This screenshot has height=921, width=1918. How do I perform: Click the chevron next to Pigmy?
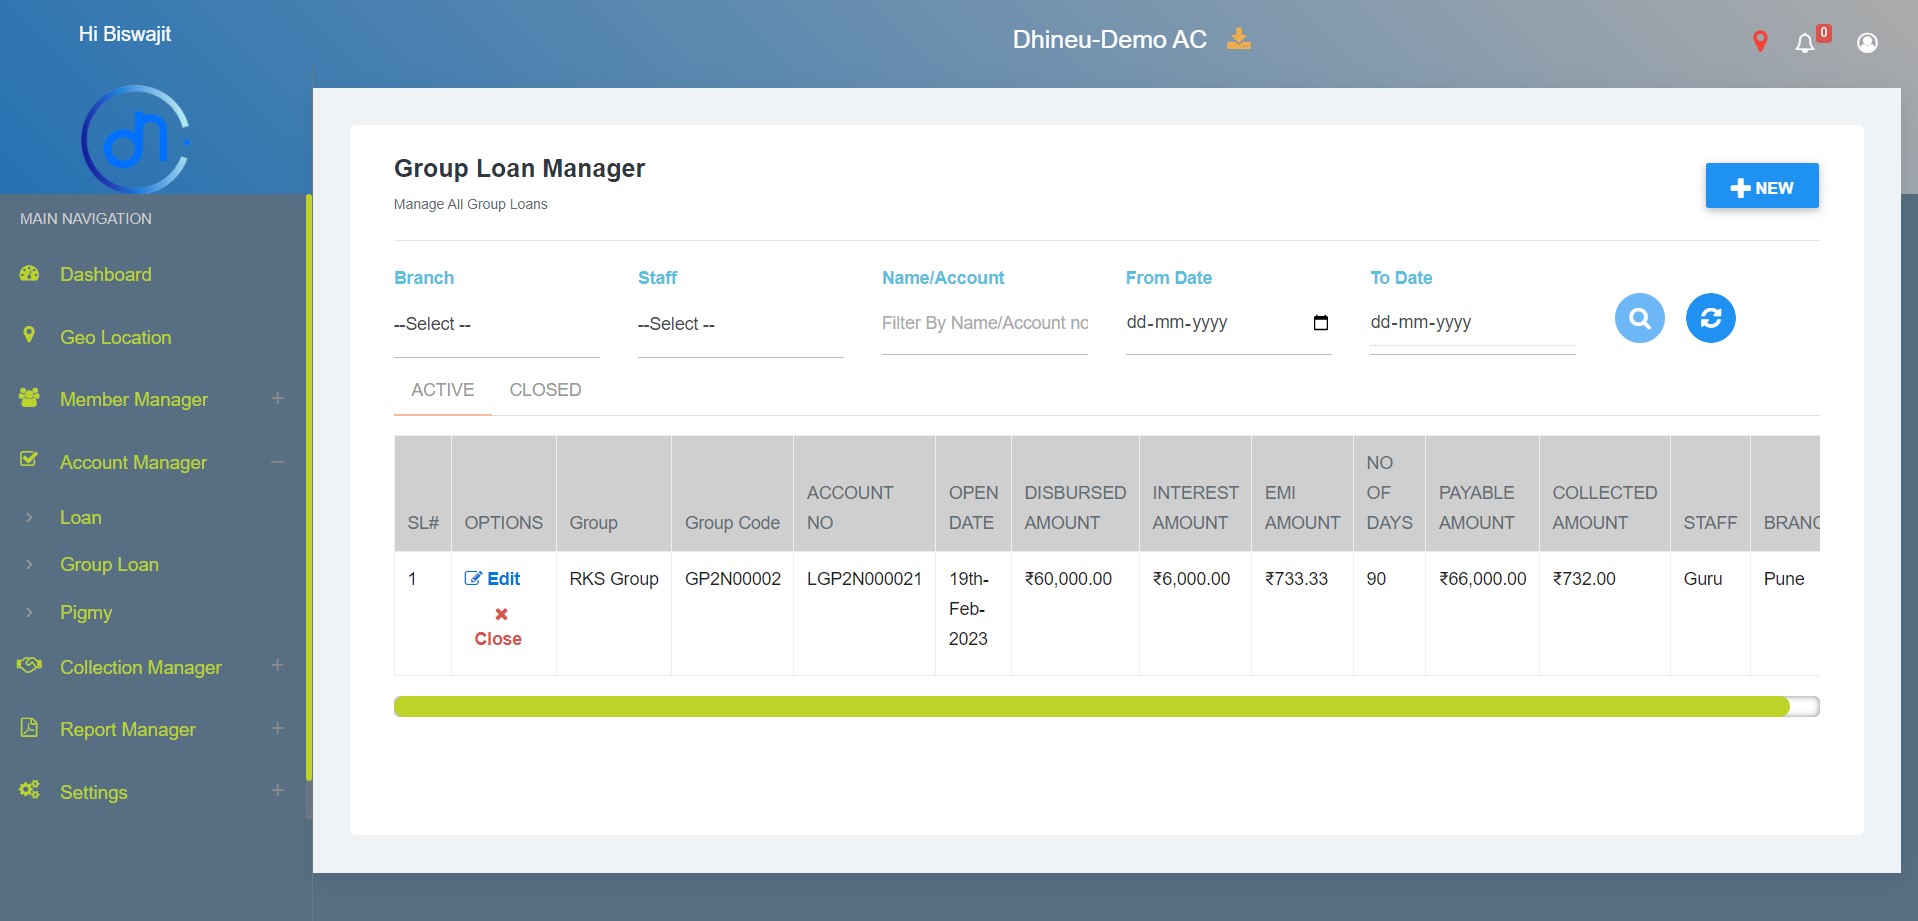tap(29, 612)
